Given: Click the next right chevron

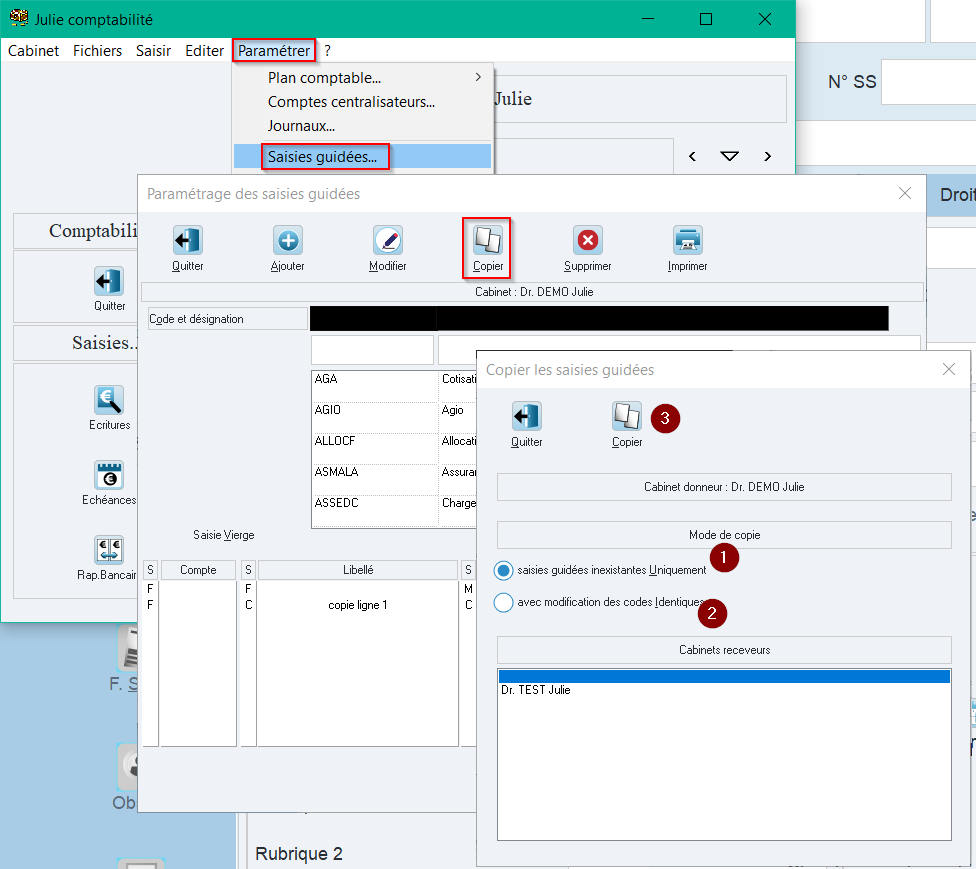Looking at the screenshot, I should pyautogui.click(x=767, y=156).
